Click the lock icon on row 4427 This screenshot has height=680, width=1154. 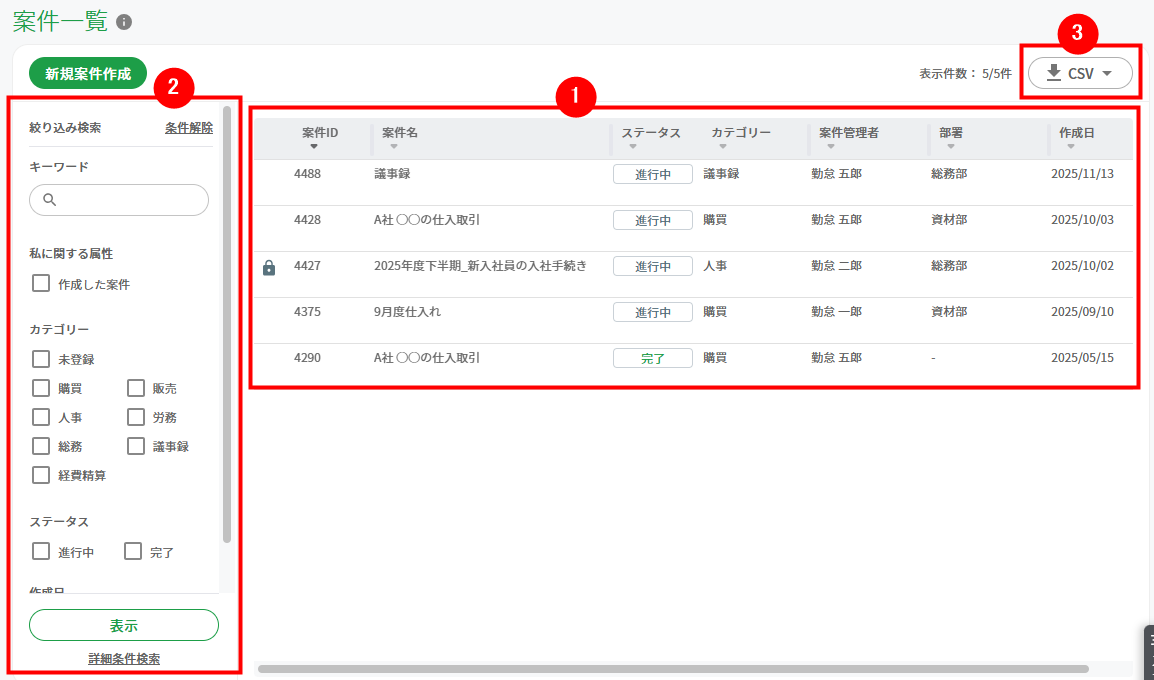(269, 268)
